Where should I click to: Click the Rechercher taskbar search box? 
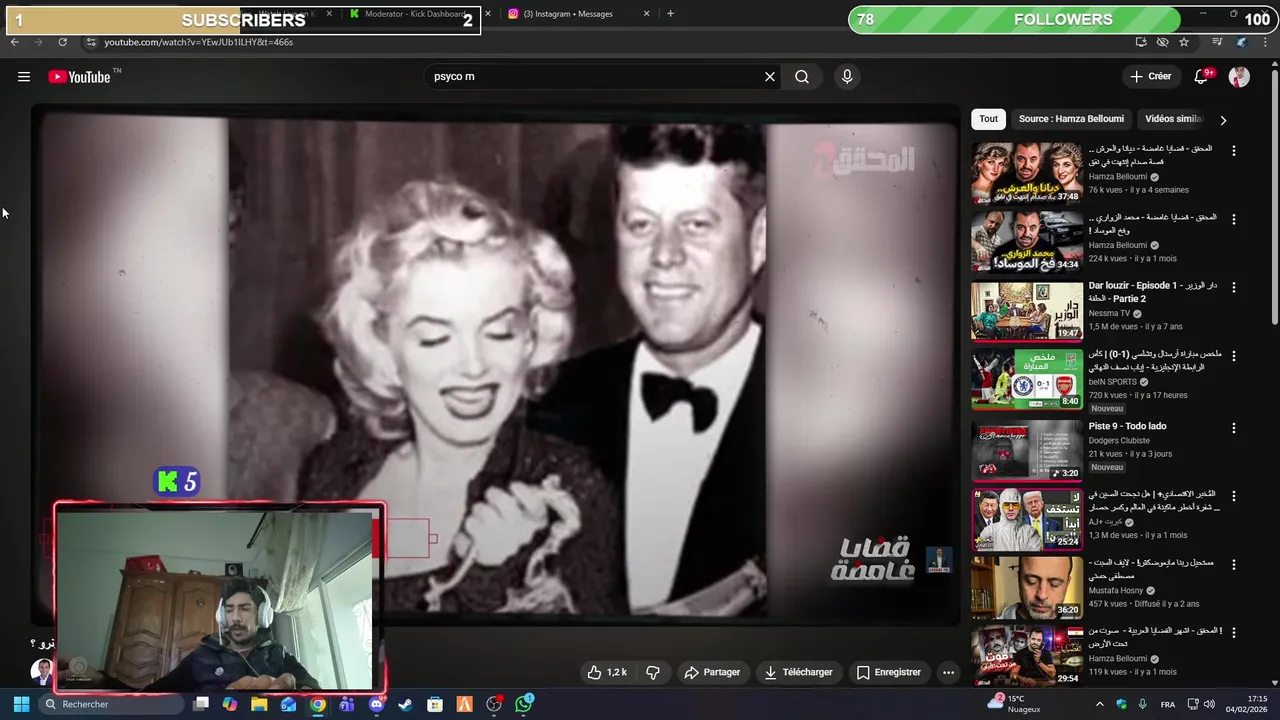coord(110,704)
